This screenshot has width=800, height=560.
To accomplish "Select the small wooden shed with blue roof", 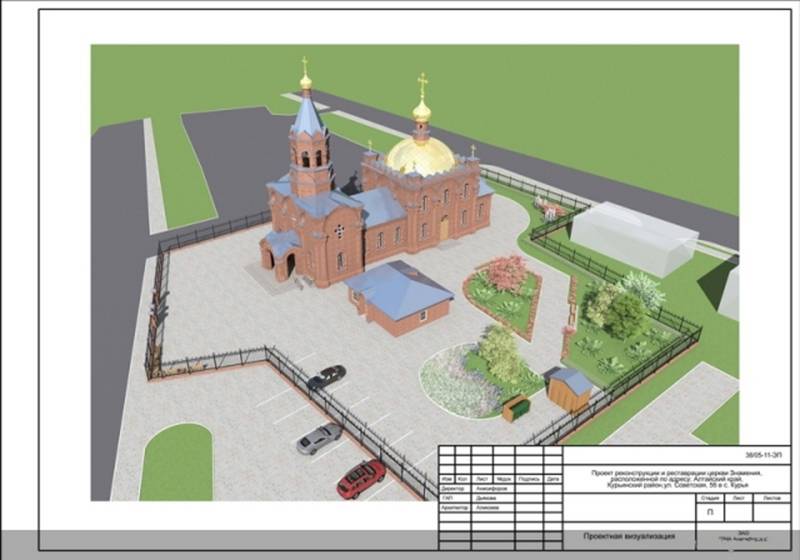I will (x=570, y=388).
